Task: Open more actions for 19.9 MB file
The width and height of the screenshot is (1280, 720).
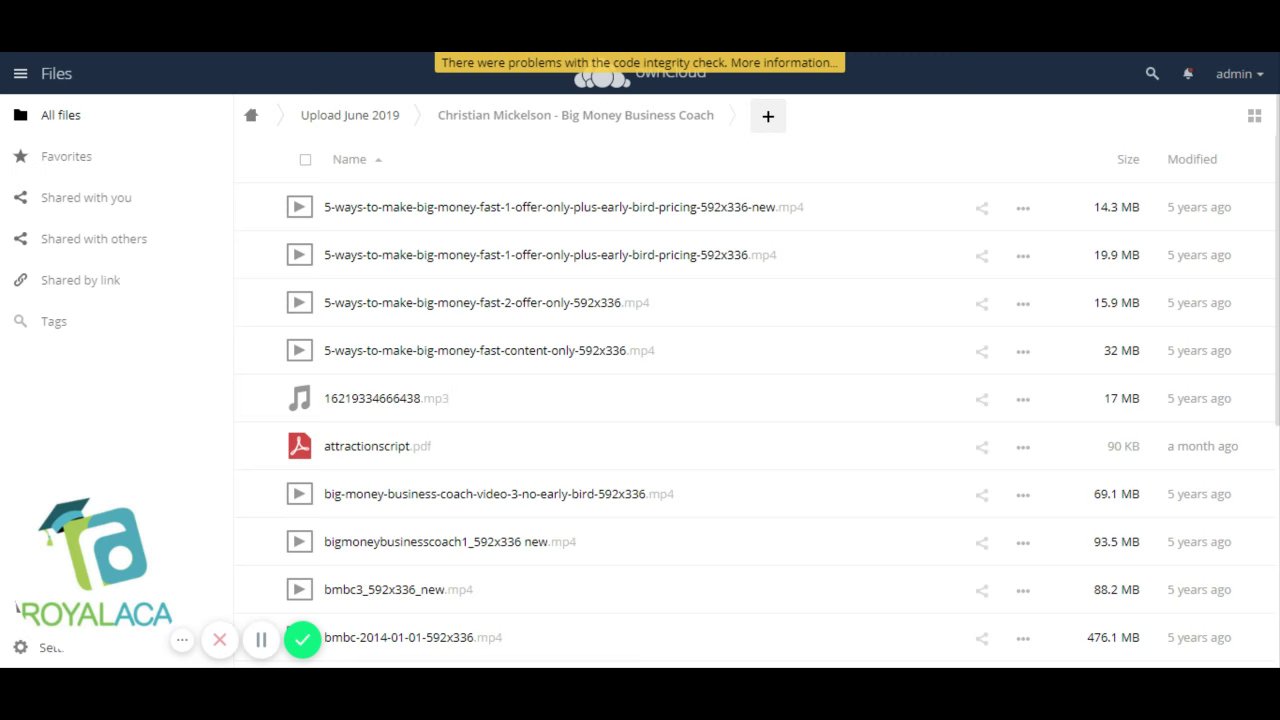Action: [1023, 256]
